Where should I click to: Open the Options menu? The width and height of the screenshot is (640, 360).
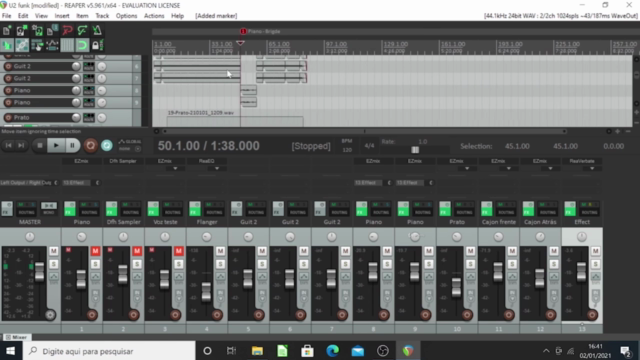(126, 16)
